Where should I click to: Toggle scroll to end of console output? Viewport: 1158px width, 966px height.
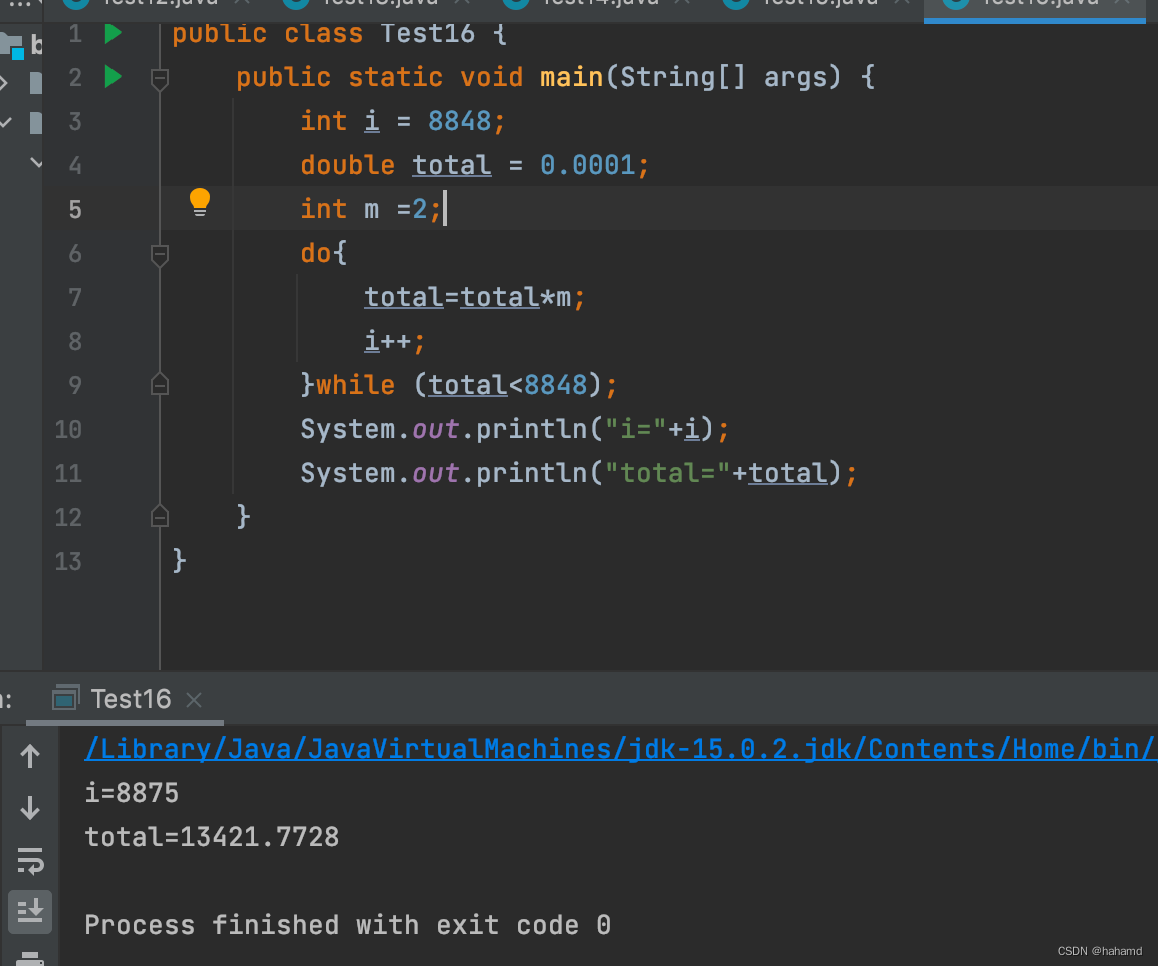tap(30, 911)
